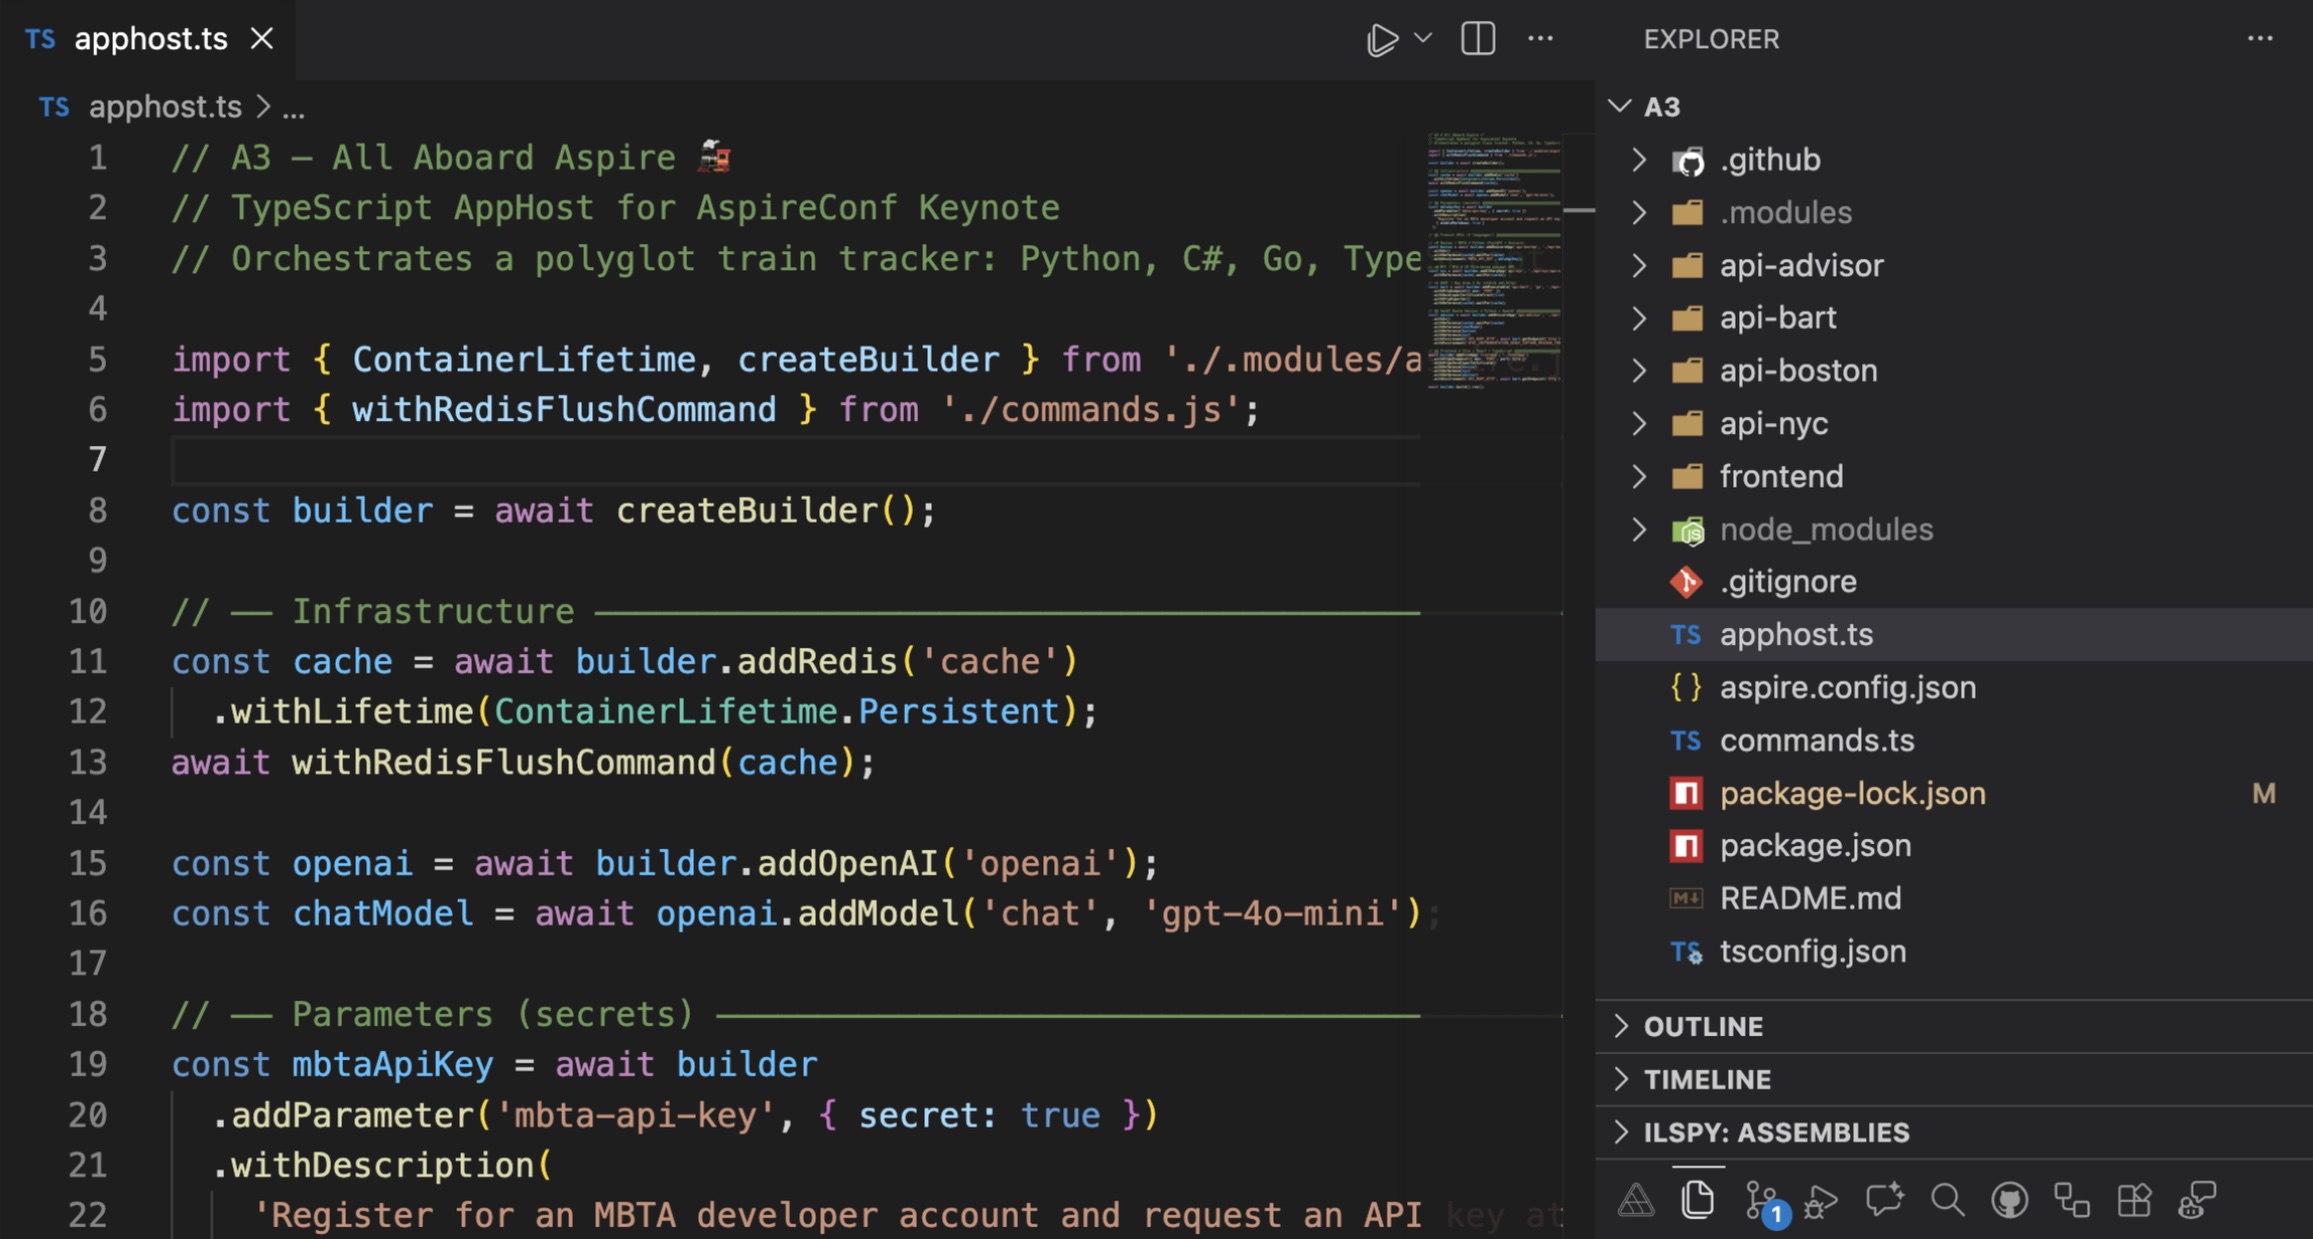Run the apphost.ts file with Run button

coord(1382,39)
